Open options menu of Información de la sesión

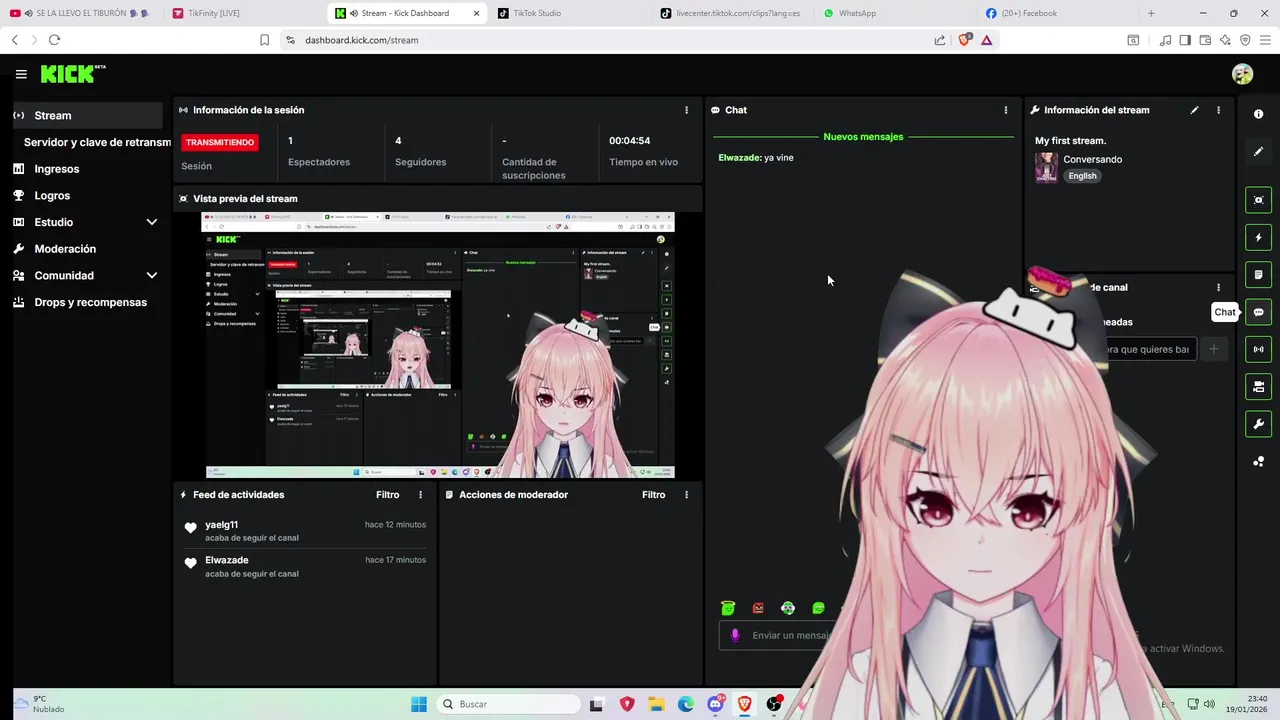pyautogui.click(x=686, y=110)
